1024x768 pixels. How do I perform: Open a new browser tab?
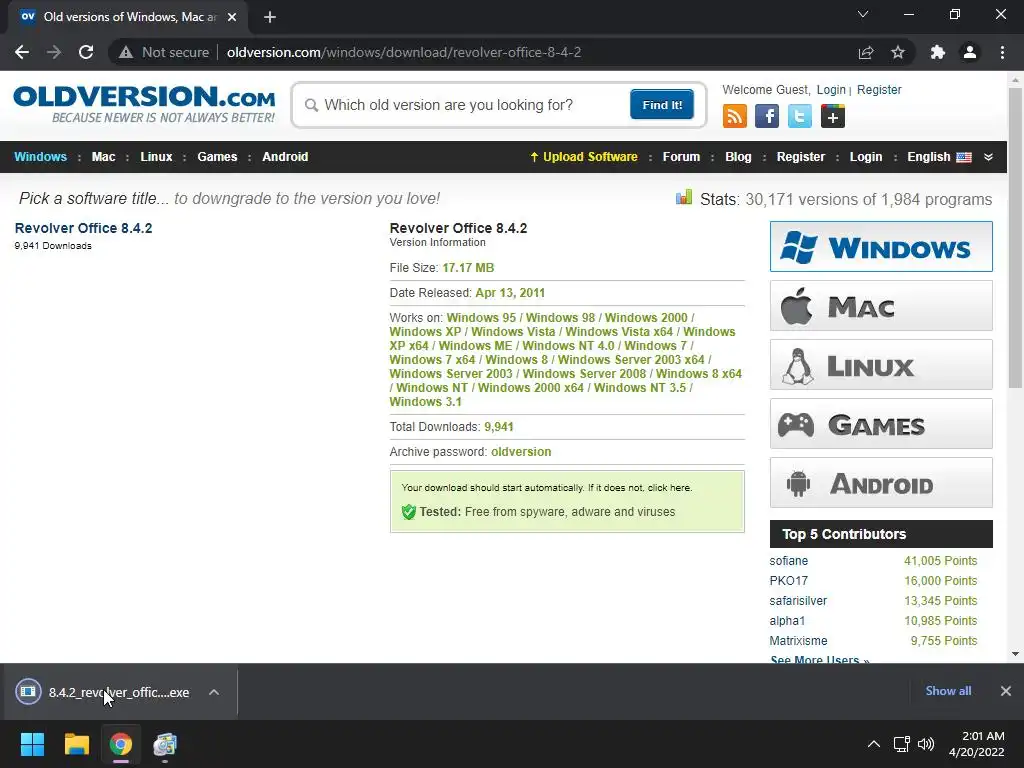click(x=270, y=17)
